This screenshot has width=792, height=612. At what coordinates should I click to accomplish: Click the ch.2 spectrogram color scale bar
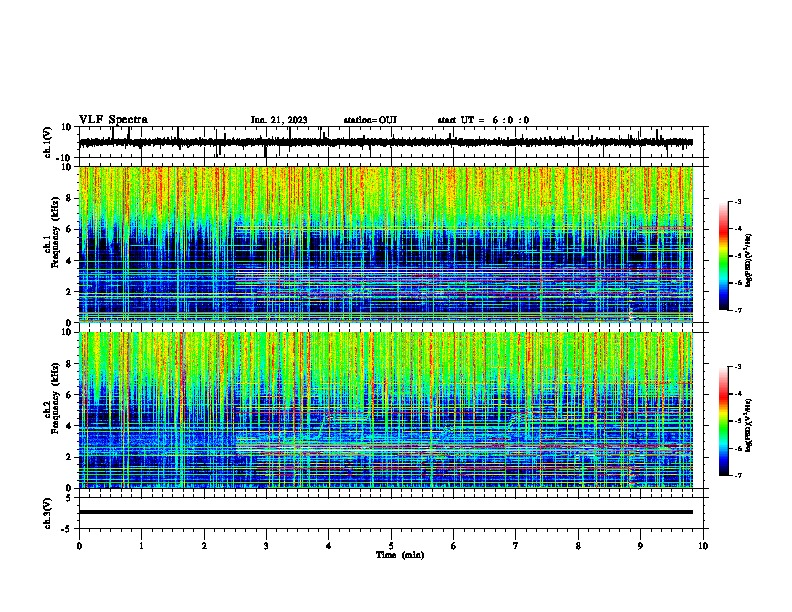tap(723, 421)
